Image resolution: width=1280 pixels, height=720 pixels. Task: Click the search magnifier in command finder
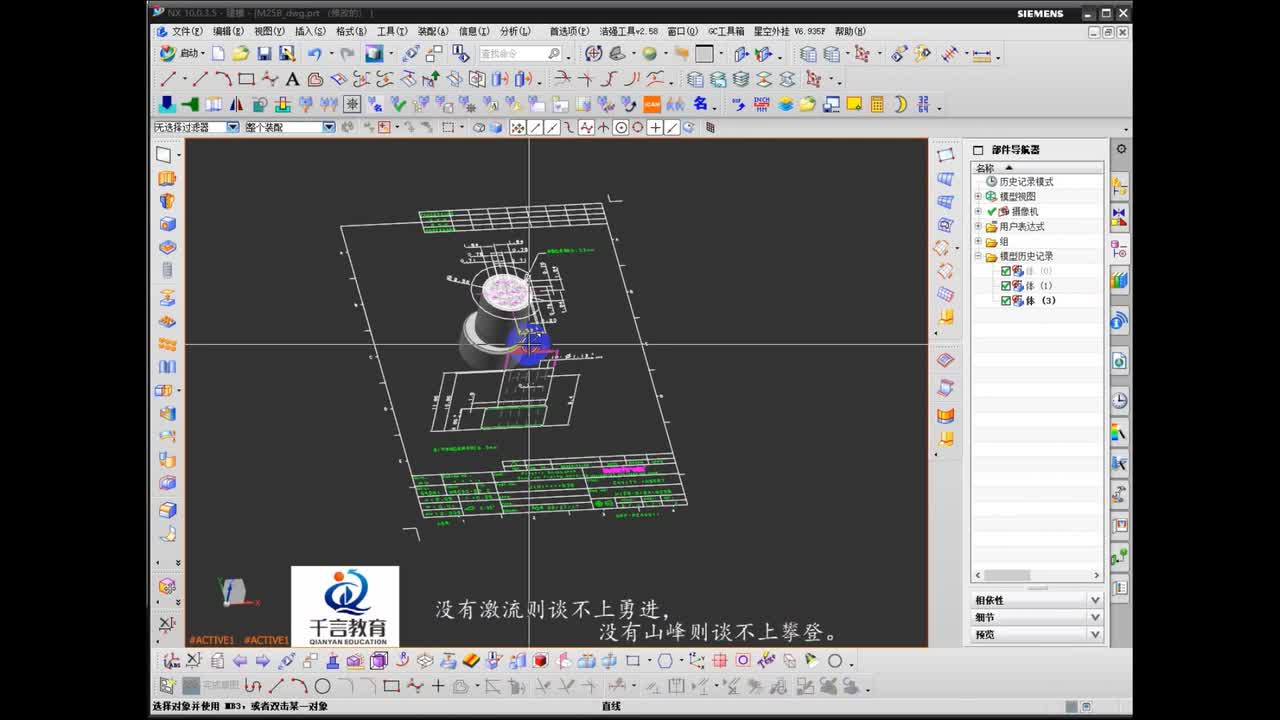point(554,54)
